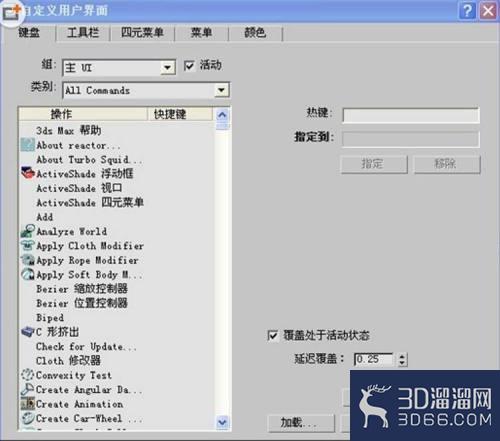Viewport: 500px width, 441px height.
Task: Select the ActiveShade 四元菜单 action
Action: [x=90, y=202]
